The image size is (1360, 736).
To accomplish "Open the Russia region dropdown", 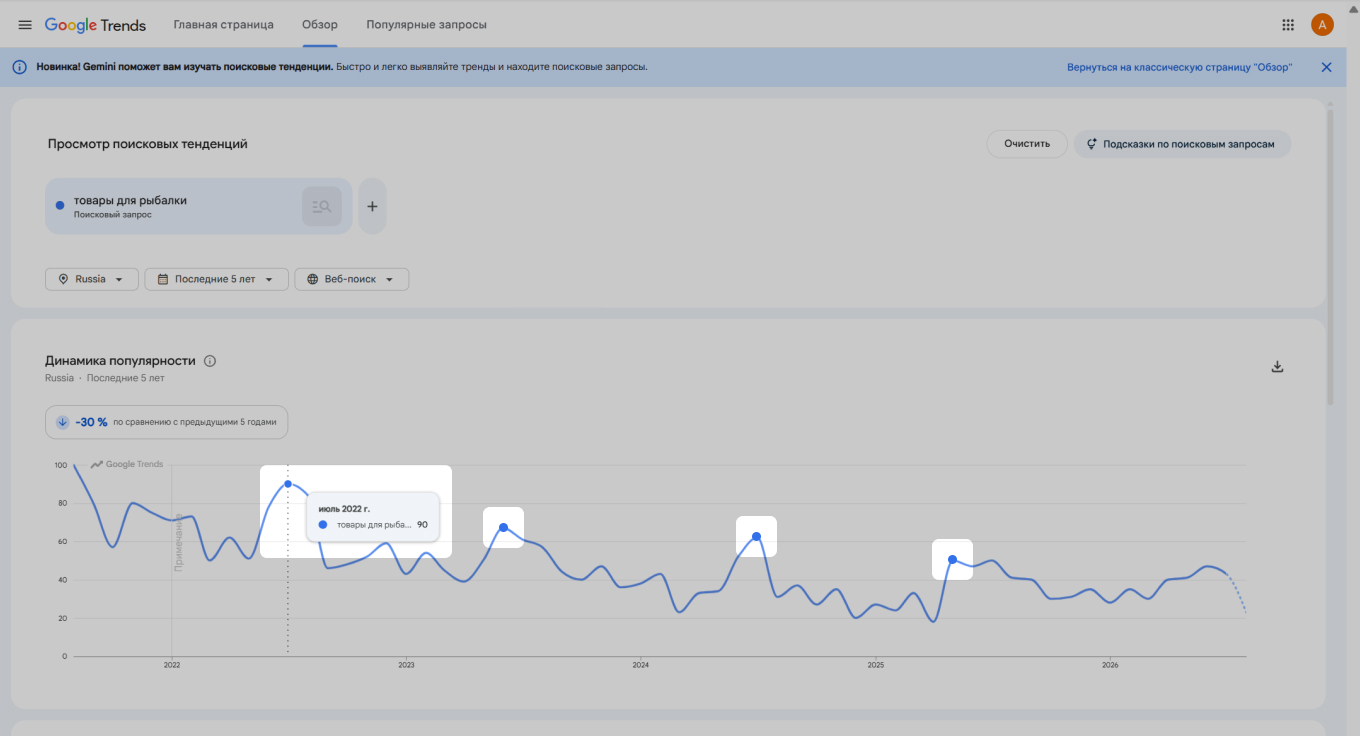I will [91, 279].
